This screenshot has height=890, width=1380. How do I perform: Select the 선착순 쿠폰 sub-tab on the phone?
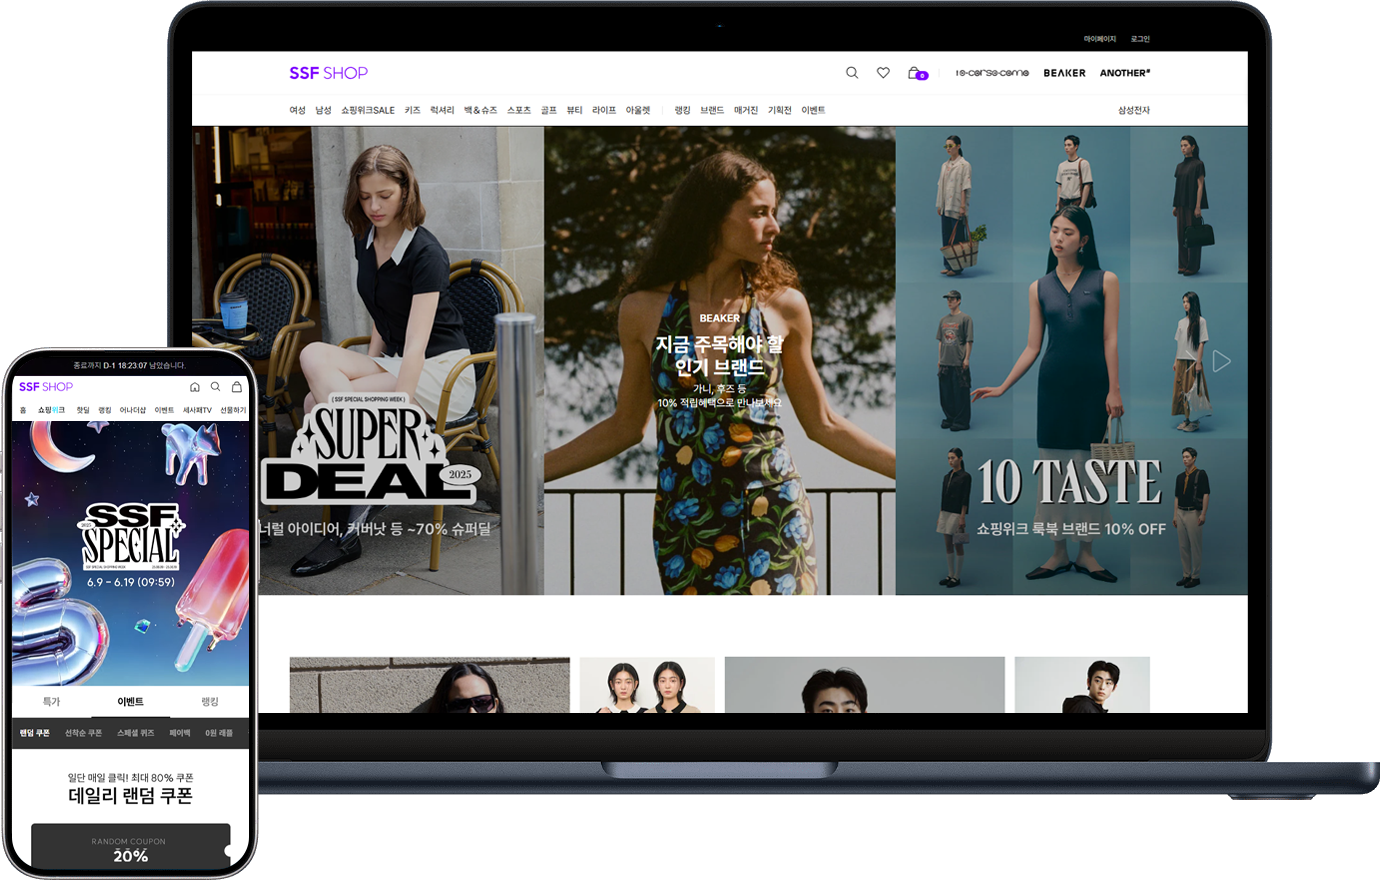click(83, 733)
